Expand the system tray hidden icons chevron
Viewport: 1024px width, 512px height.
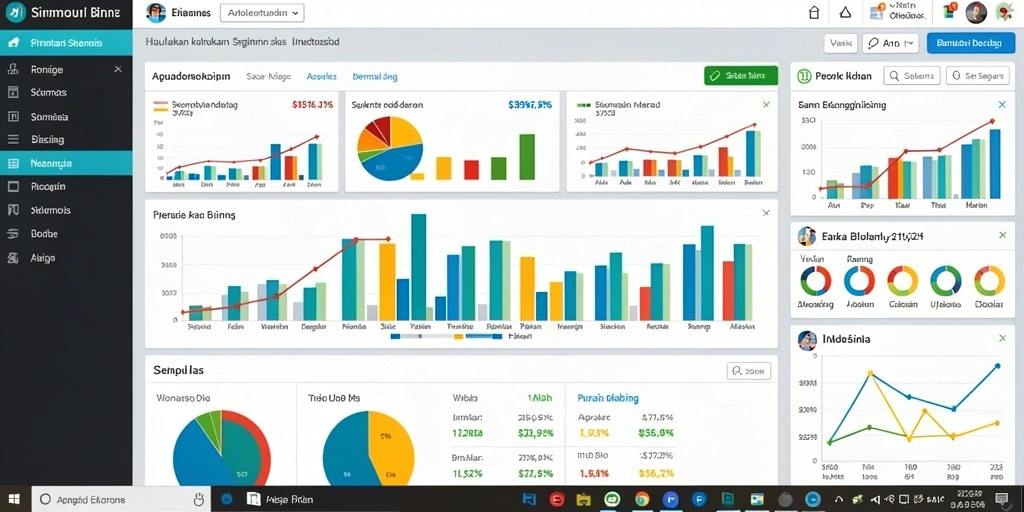pos(839,500)
